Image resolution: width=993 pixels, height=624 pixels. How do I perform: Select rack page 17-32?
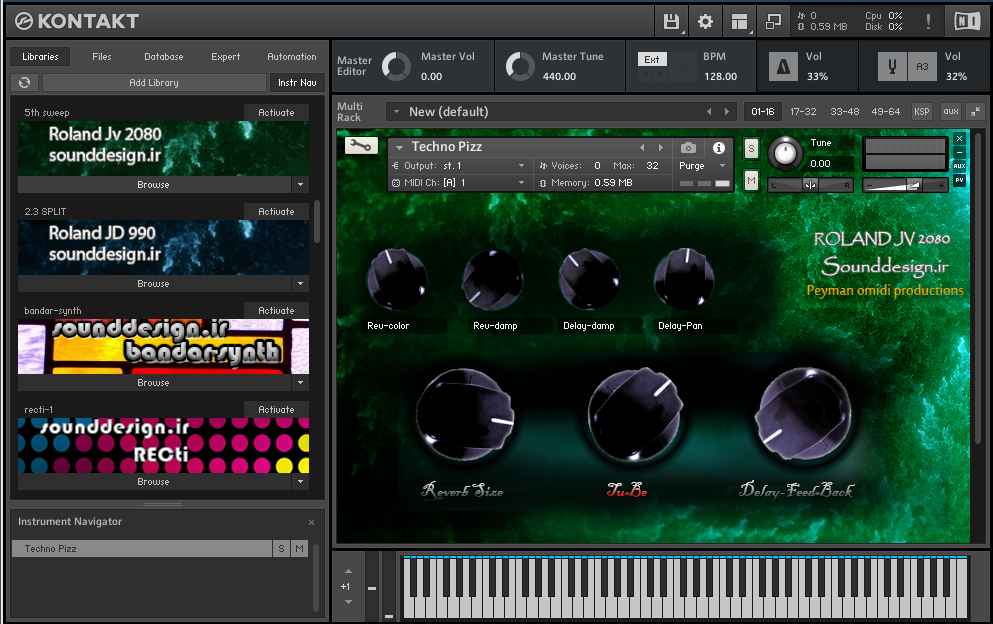click(x=803, y=111)
